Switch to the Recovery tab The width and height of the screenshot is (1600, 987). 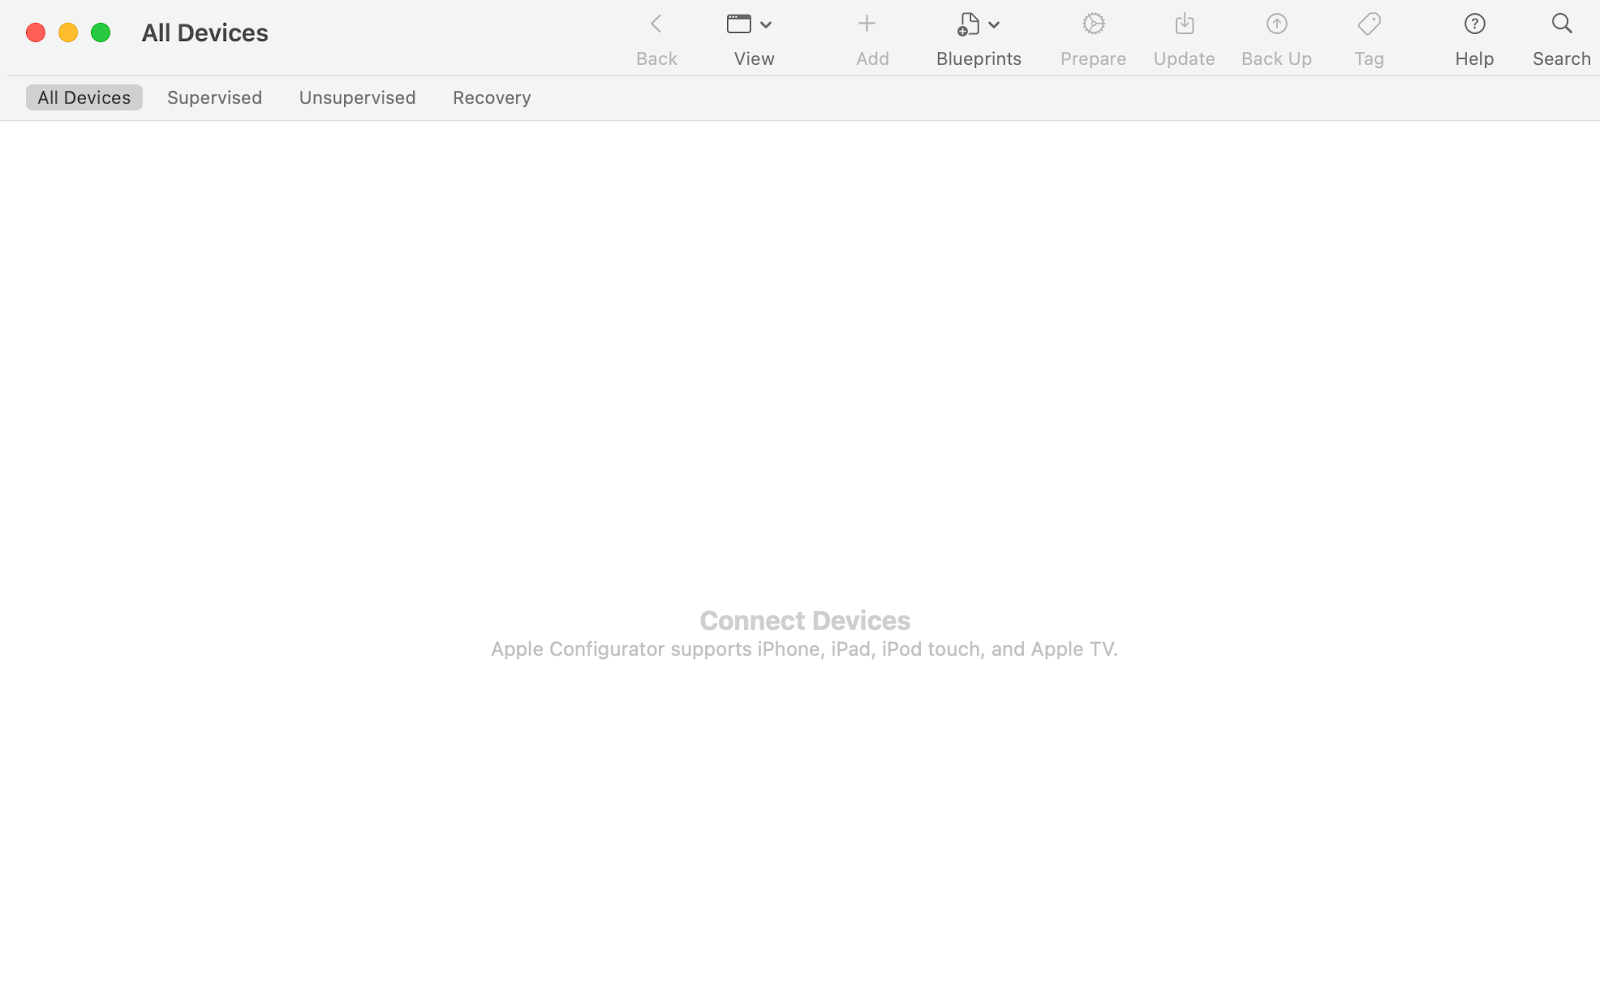(x=492, y=97)
